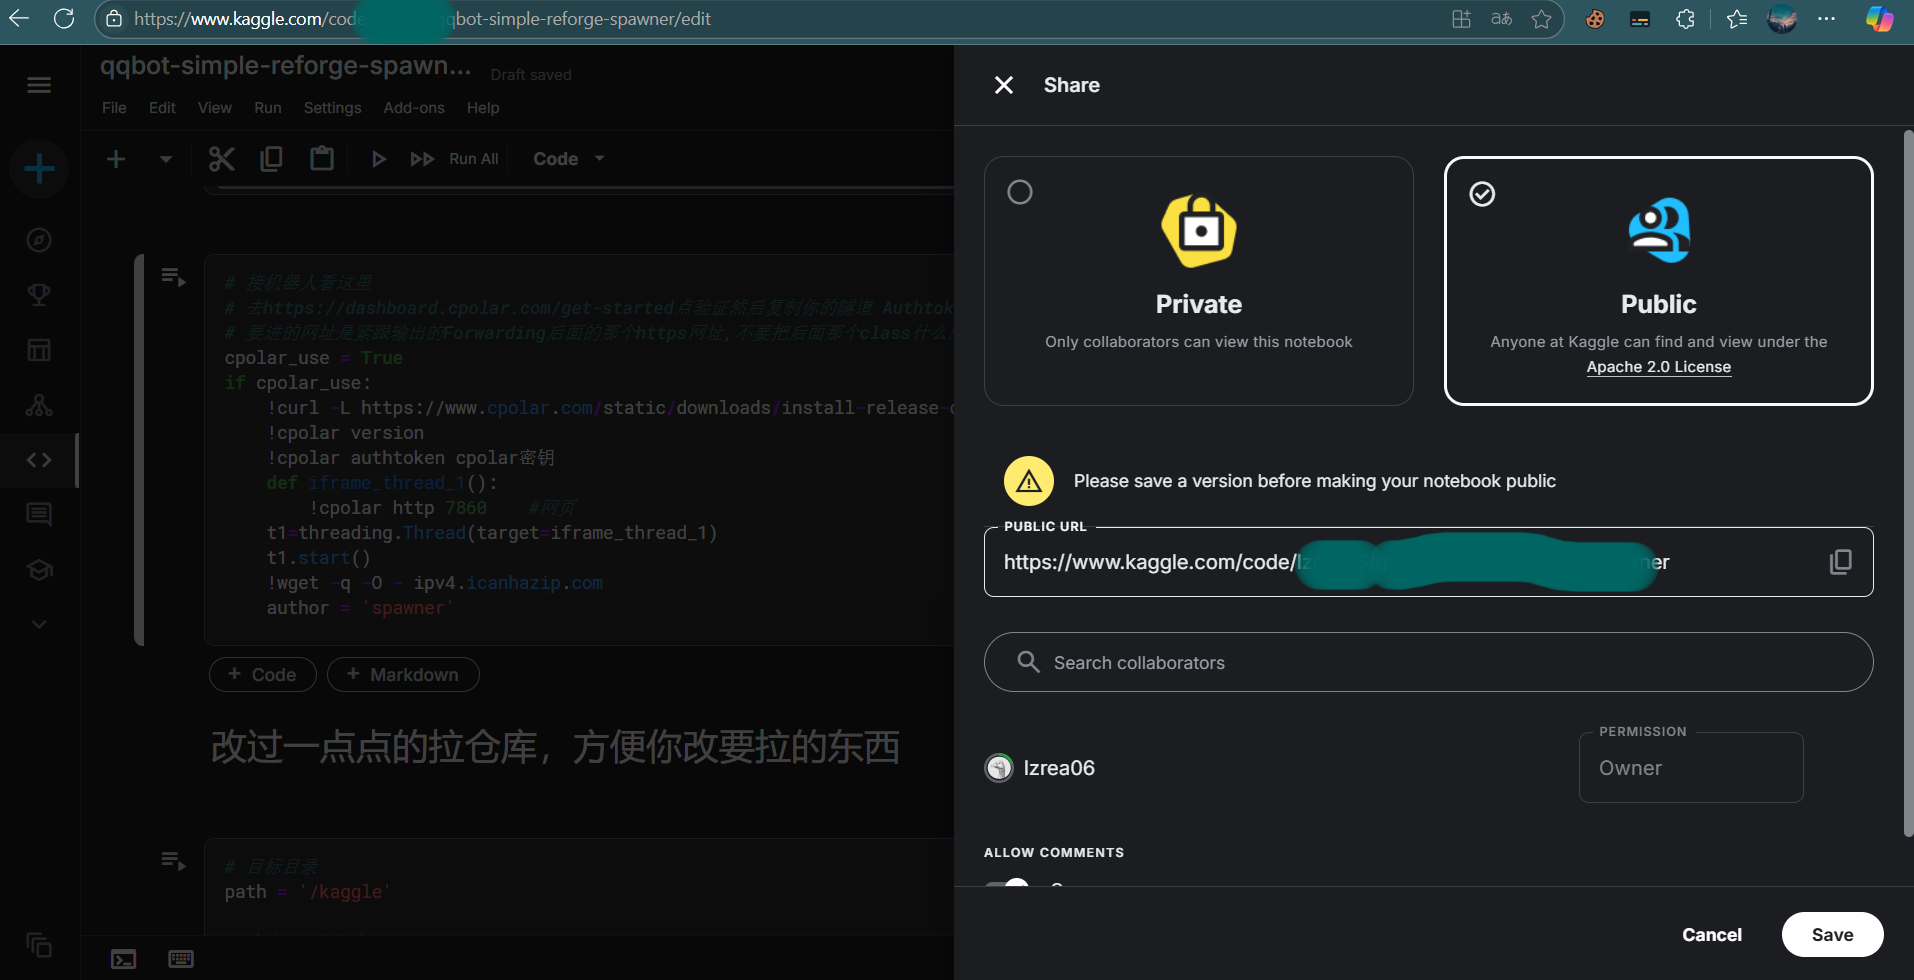Add a new cell with plus icon

tap(116, 159)
